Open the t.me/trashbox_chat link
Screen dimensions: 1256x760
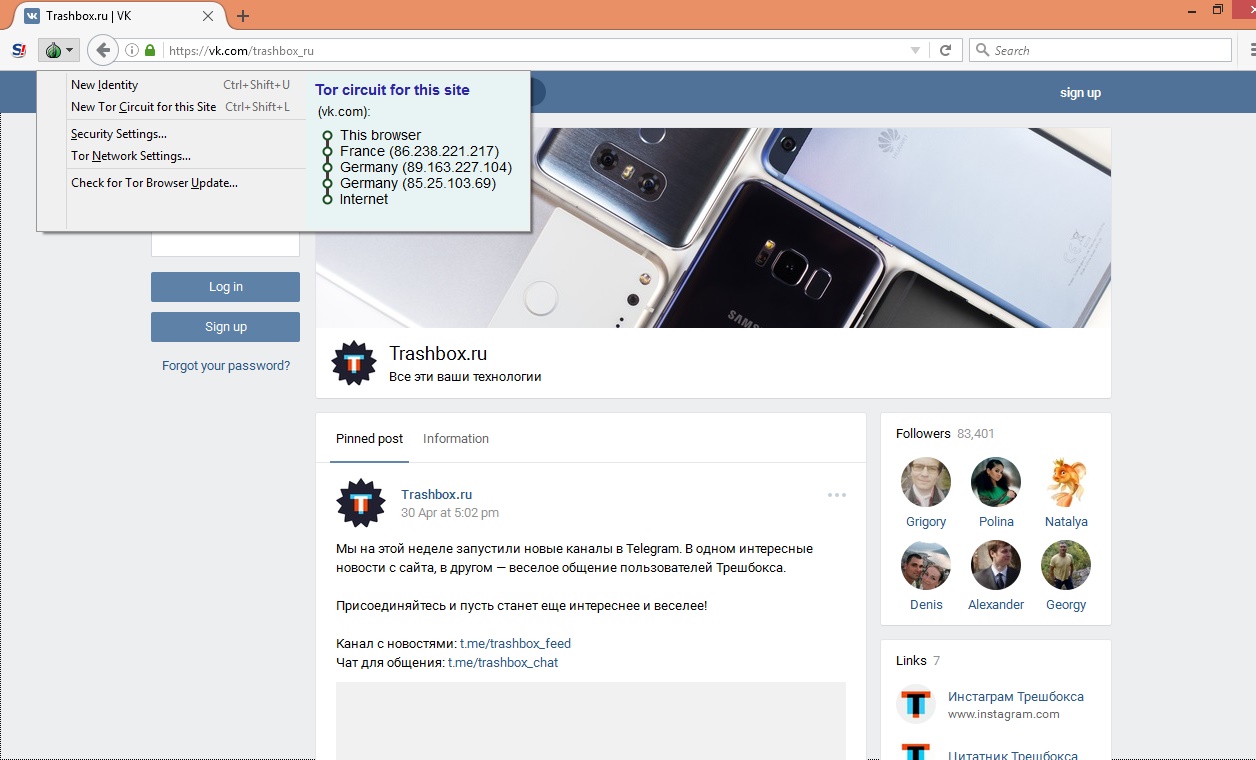pyautogui.click(x=503, y=663)
